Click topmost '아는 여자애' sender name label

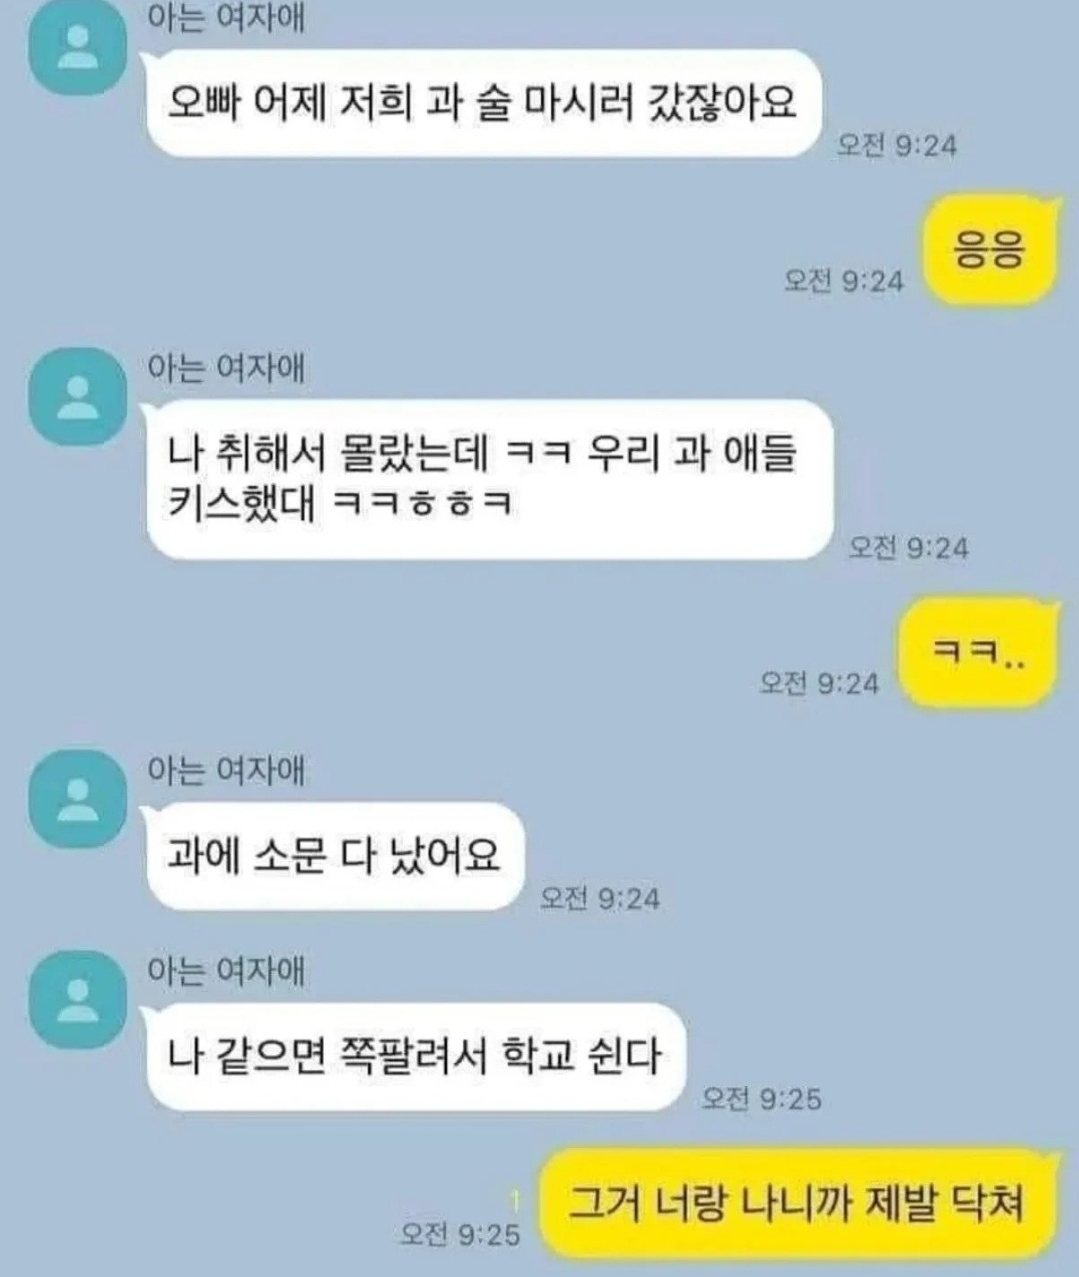pyautogui.click(x=225, y=18)
